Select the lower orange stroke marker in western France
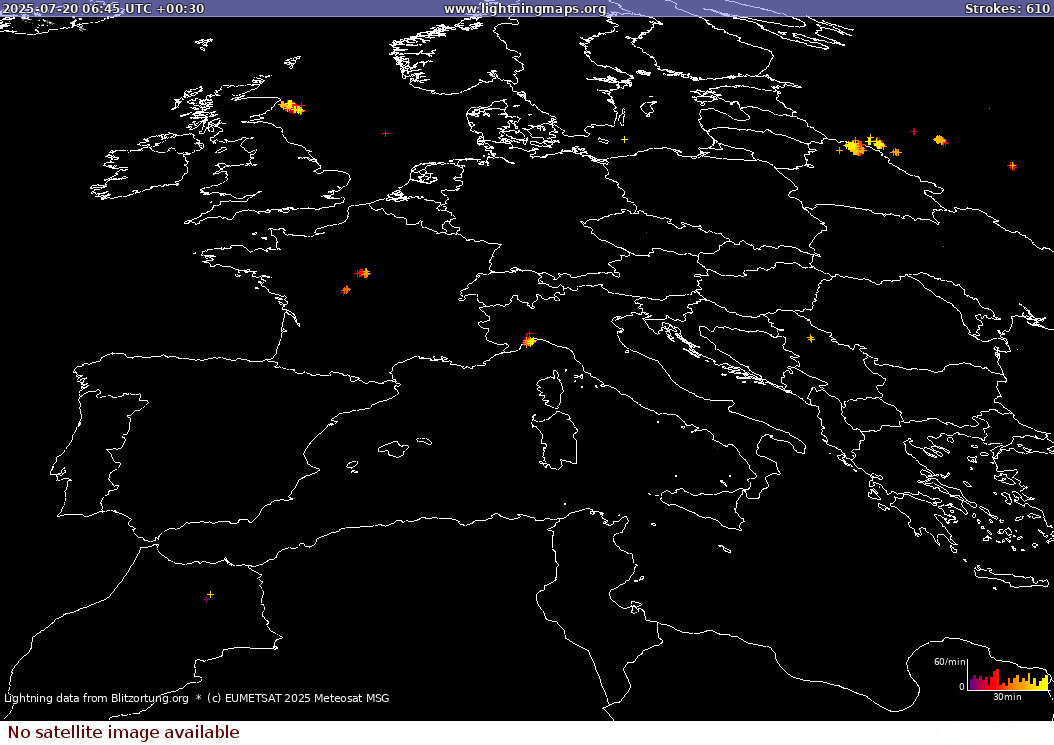 (x=346, y=290)
